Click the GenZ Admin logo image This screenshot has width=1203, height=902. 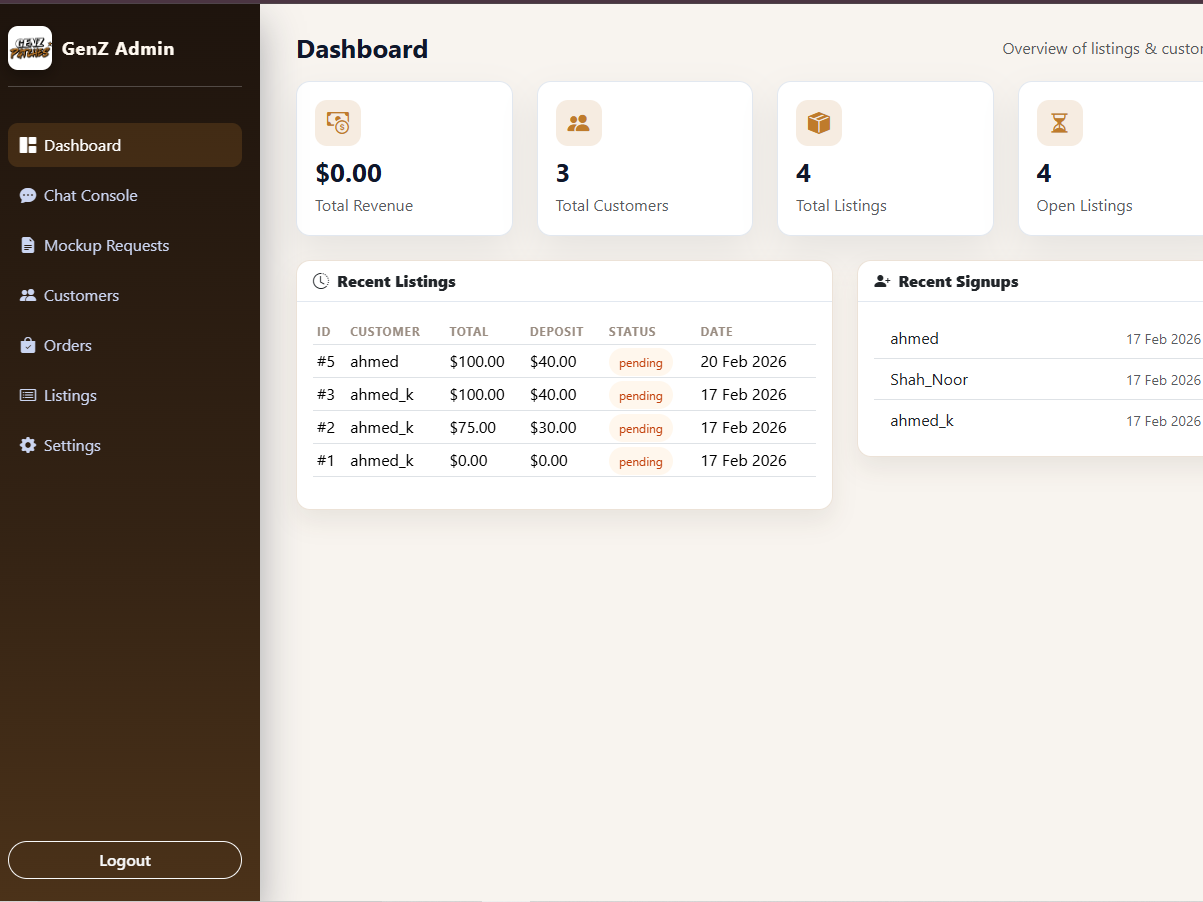[x=30, y=48]
